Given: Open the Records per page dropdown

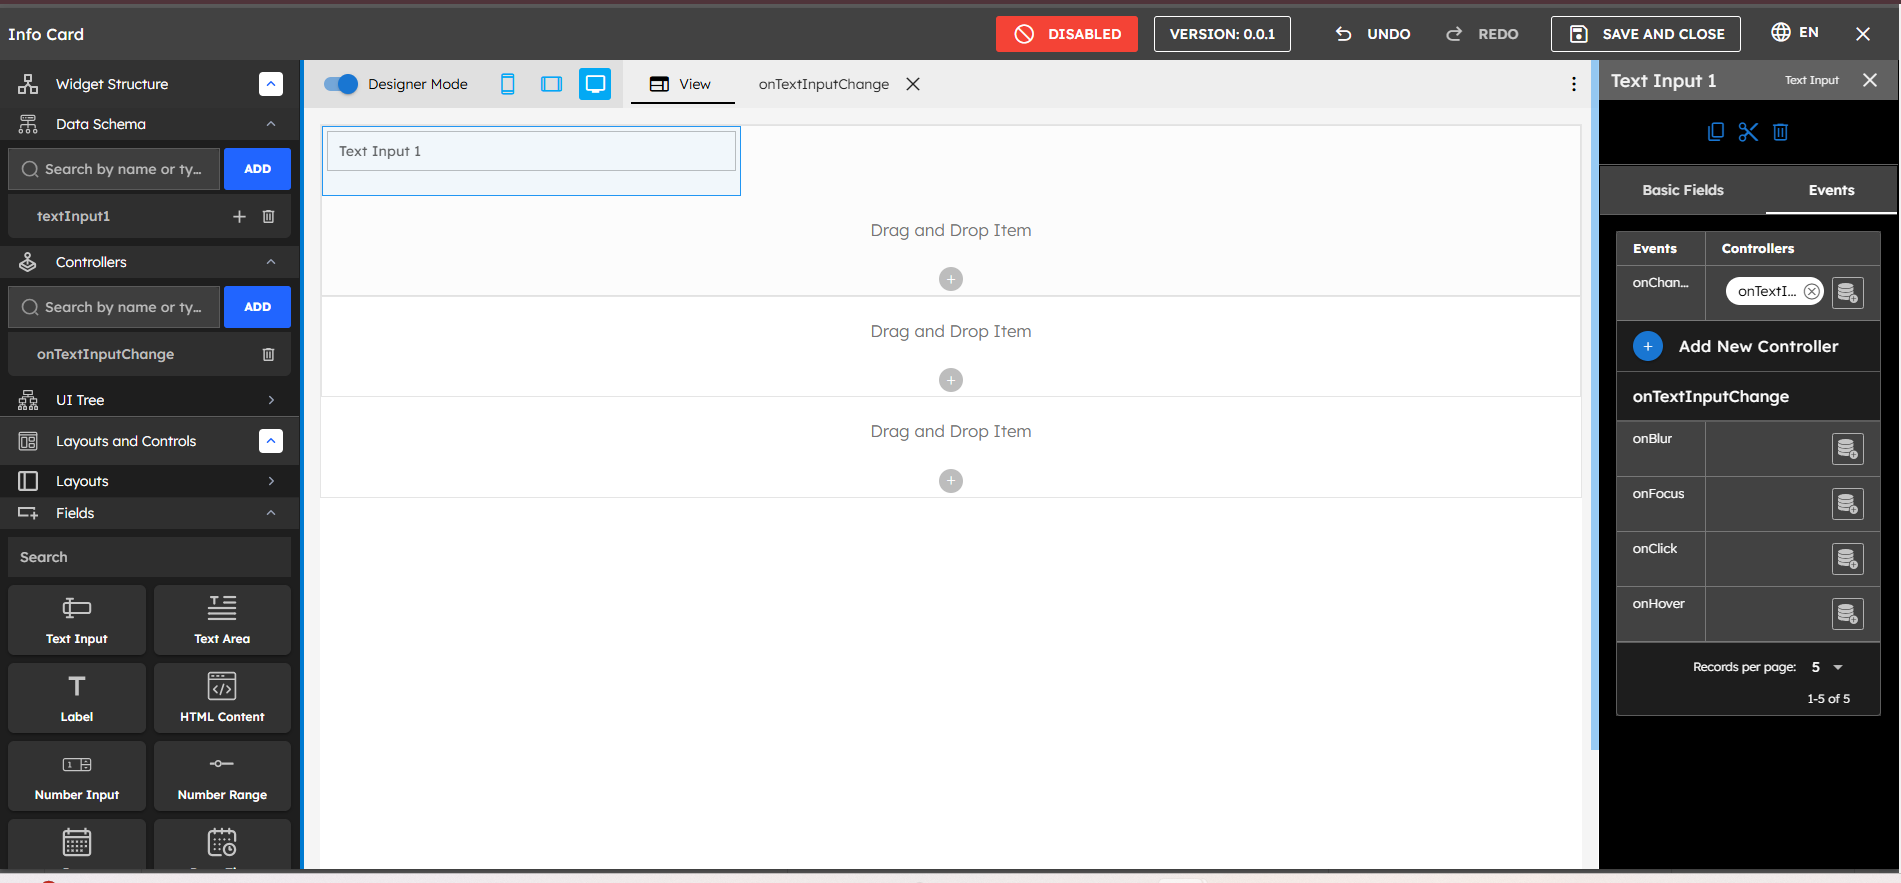Looking at the screenshot, I should point(1827,667).
